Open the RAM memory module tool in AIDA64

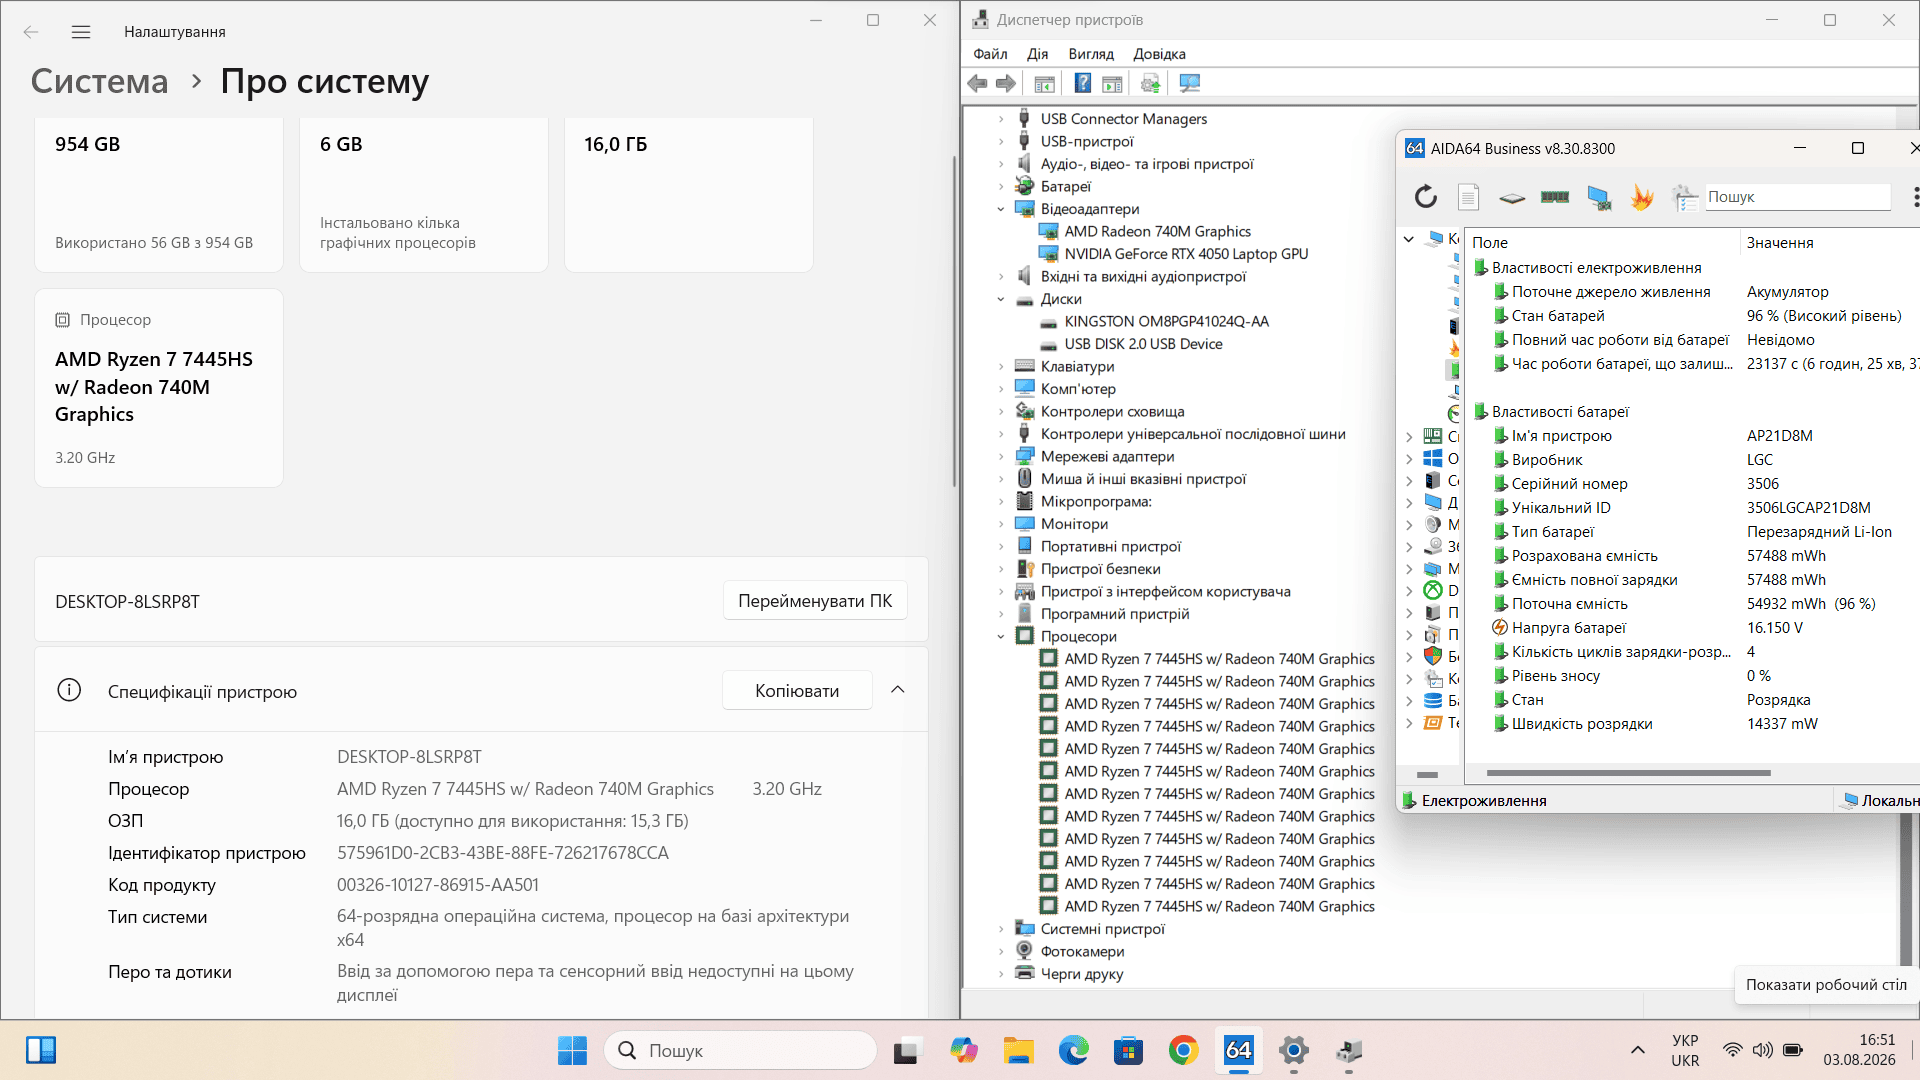coord(1555,197)
